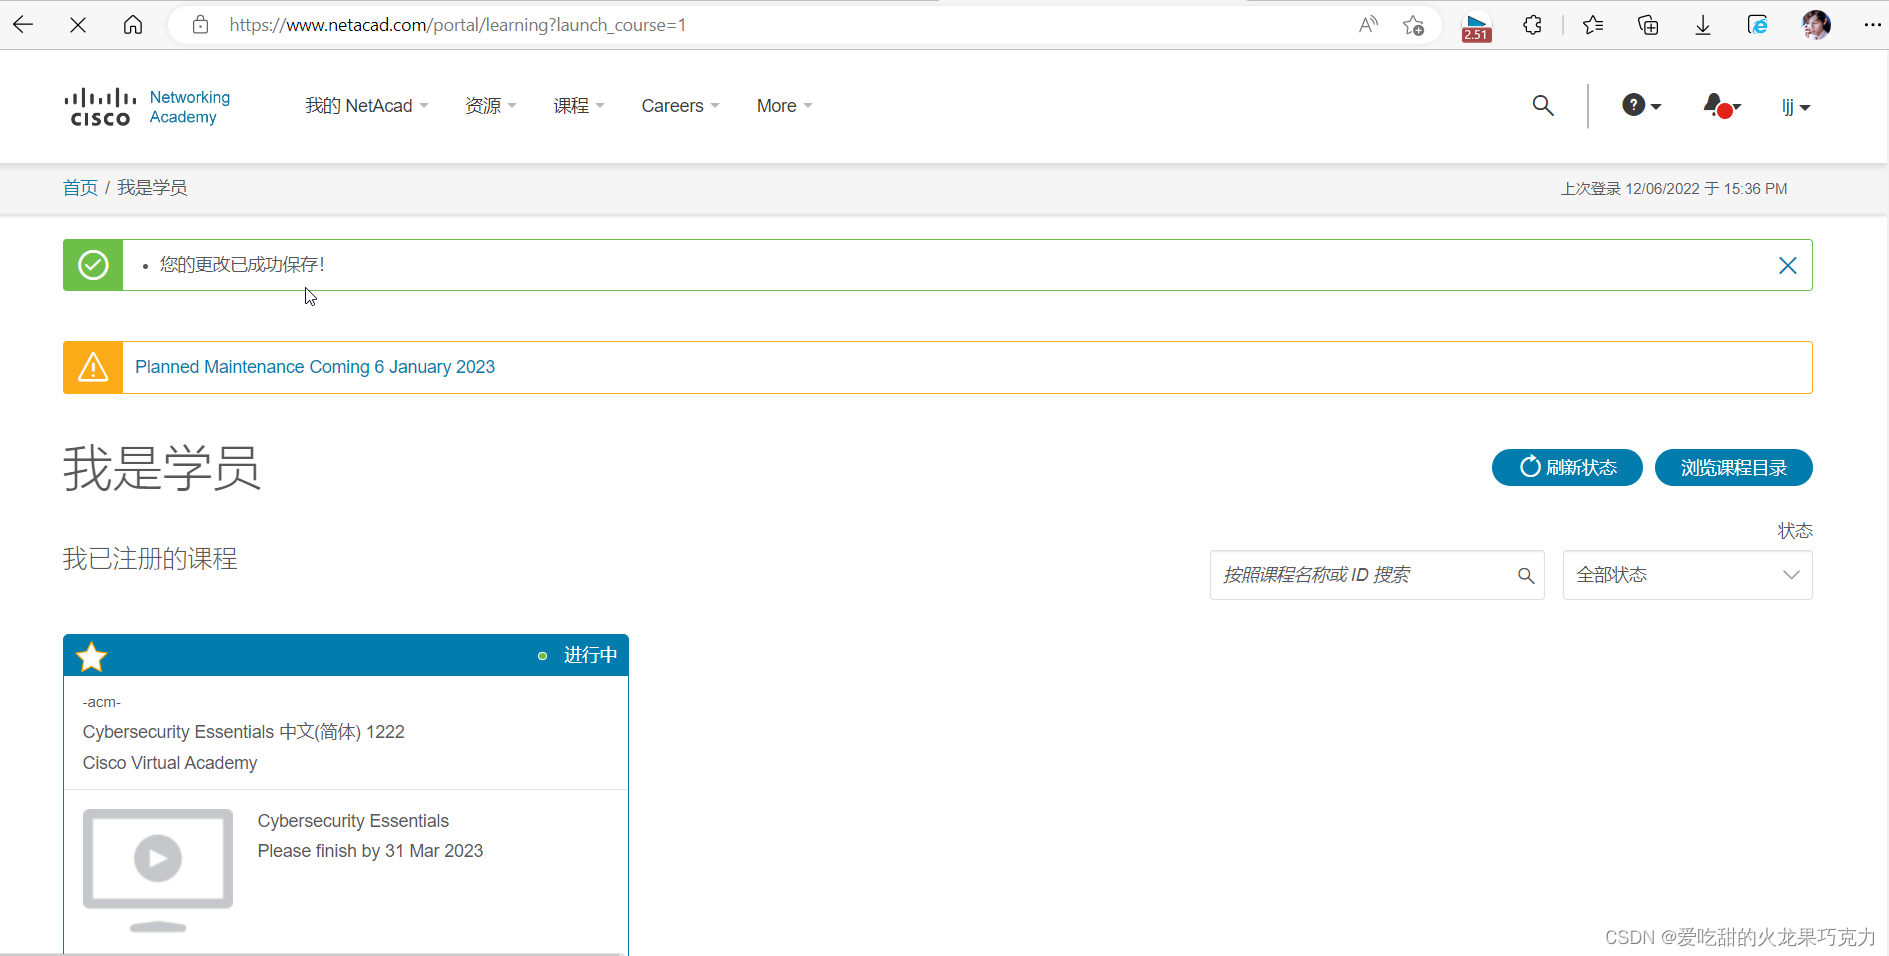Toggle favorite star on course card

[92, 656]
